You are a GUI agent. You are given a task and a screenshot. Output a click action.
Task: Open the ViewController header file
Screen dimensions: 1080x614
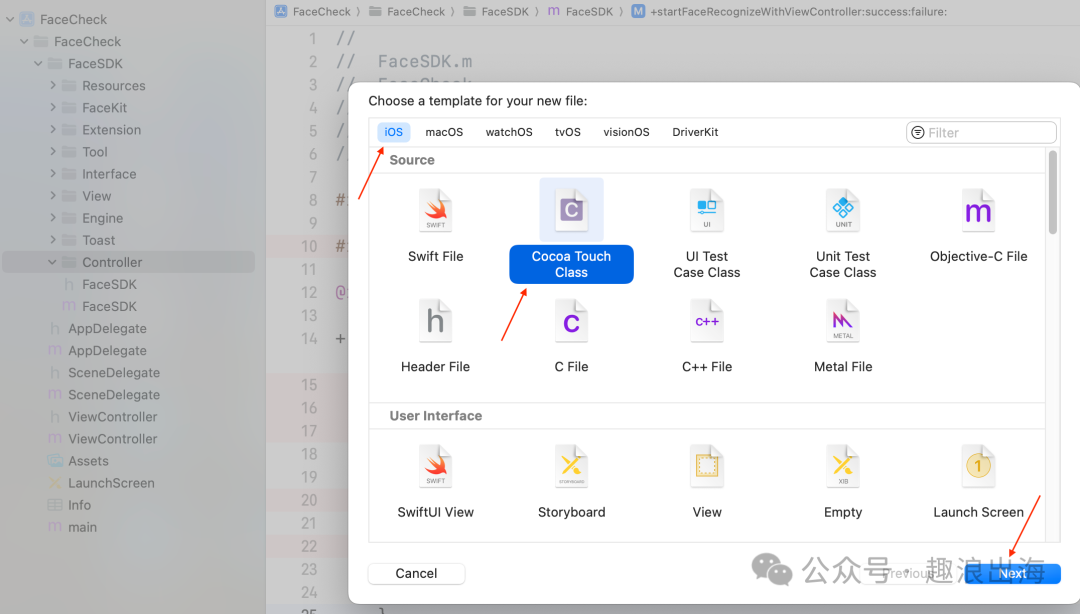coord(103,417)
